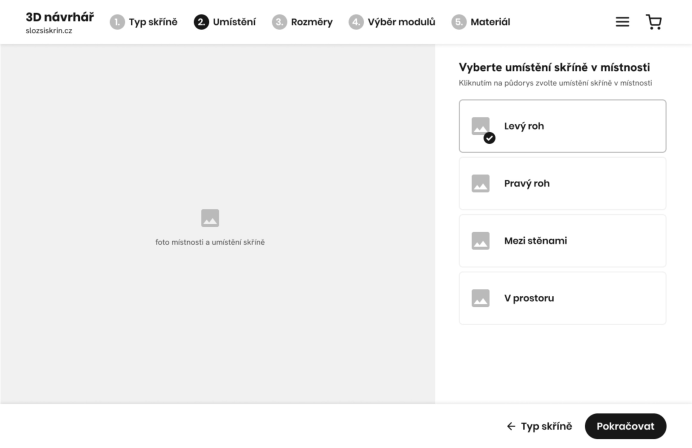Open the shopping cart icon
This screenshot has height=448, width=692.
coord(654,22)
